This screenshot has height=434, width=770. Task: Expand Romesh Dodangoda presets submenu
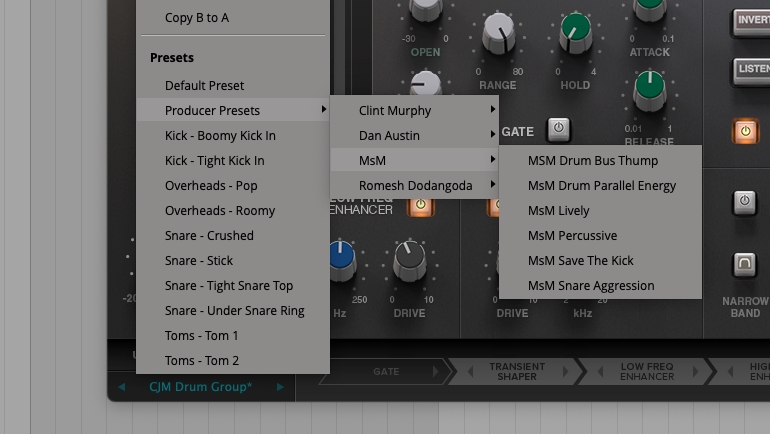tap(414, 186)
